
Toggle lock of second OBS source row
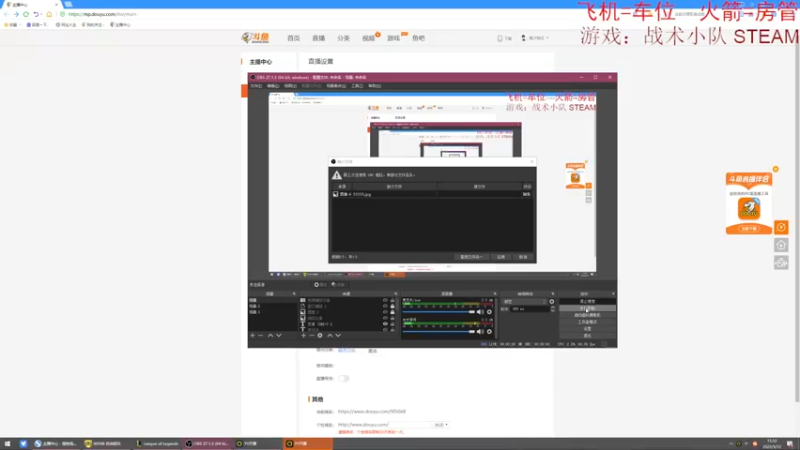tap(392, 306)
